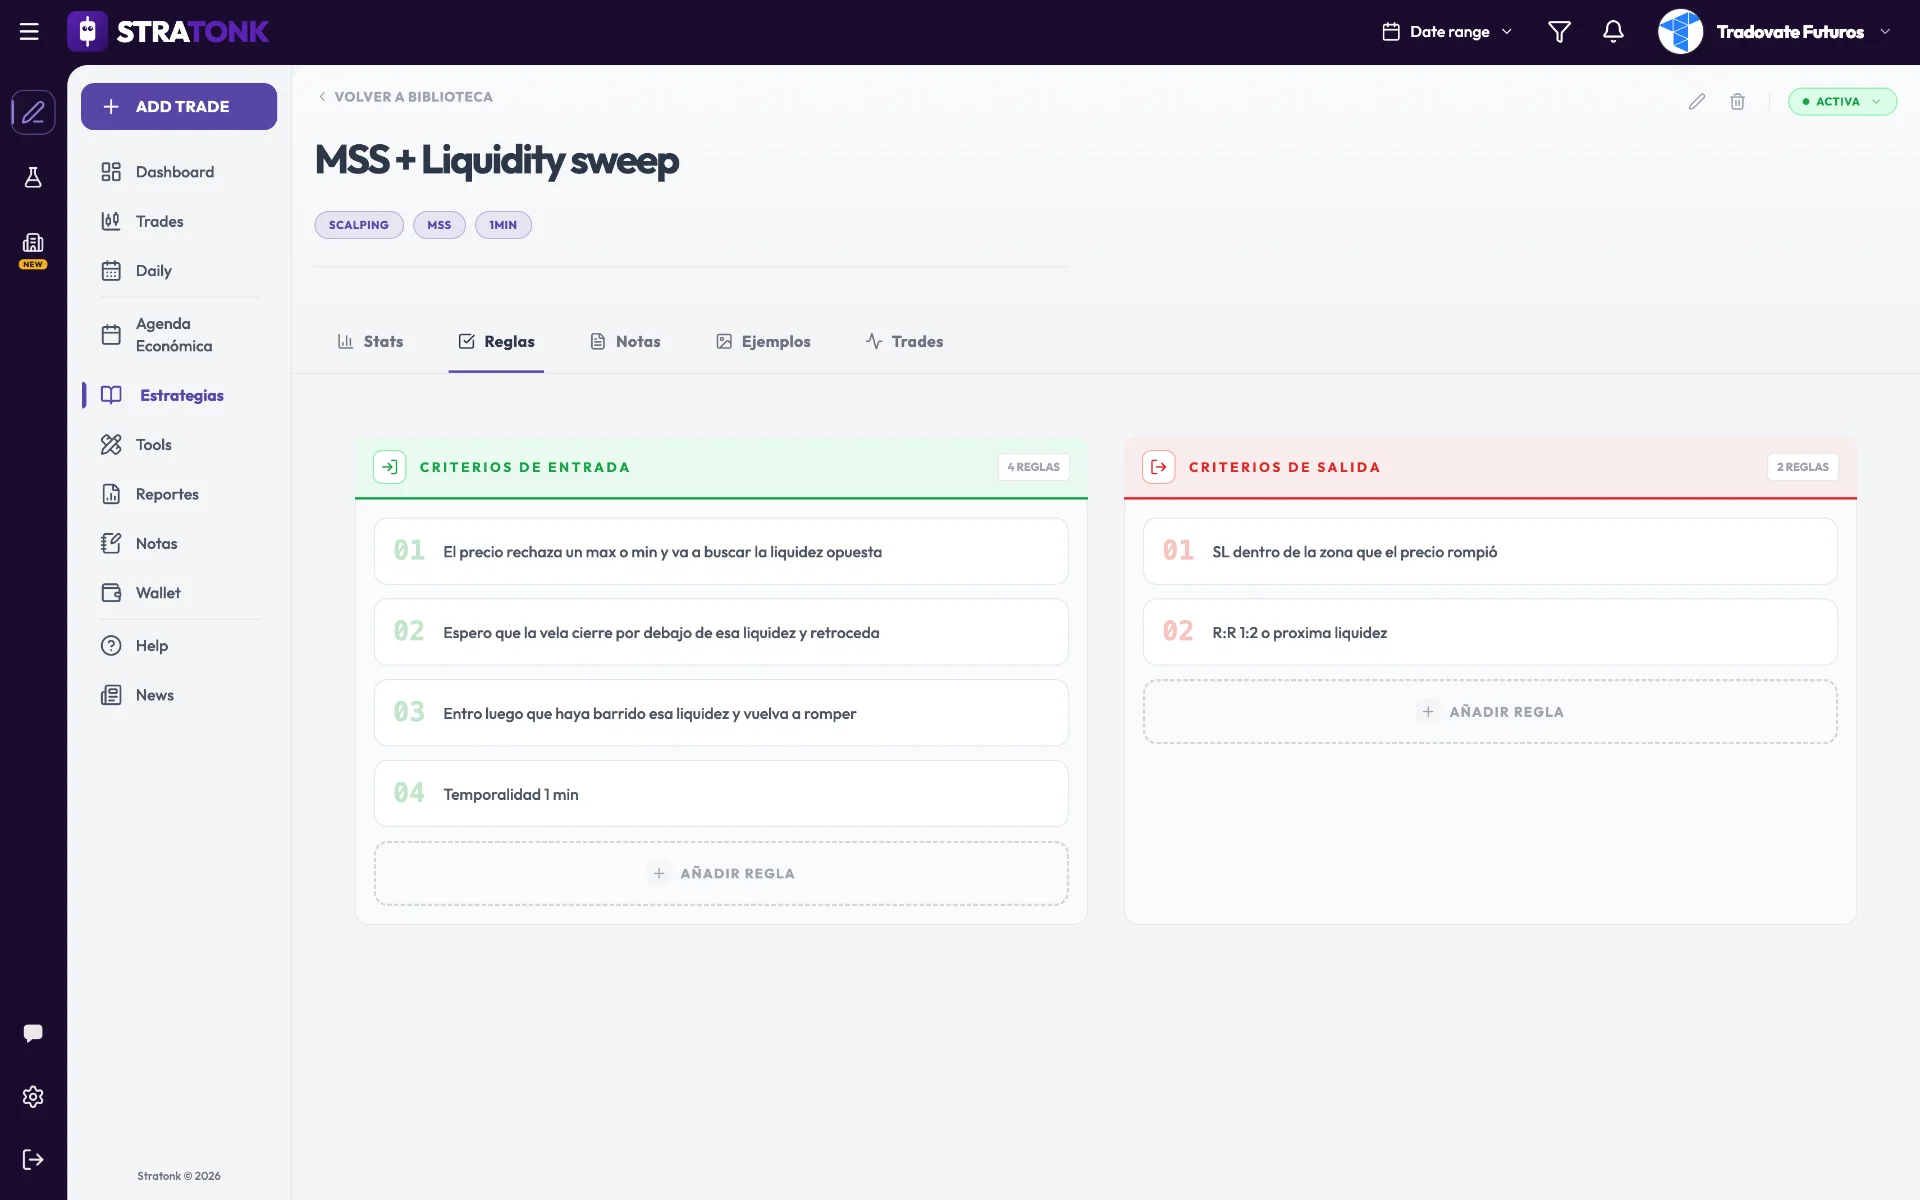Open Help in sidebar
The height and width of the screenshot is (1200, 1920).
point(135,646)
